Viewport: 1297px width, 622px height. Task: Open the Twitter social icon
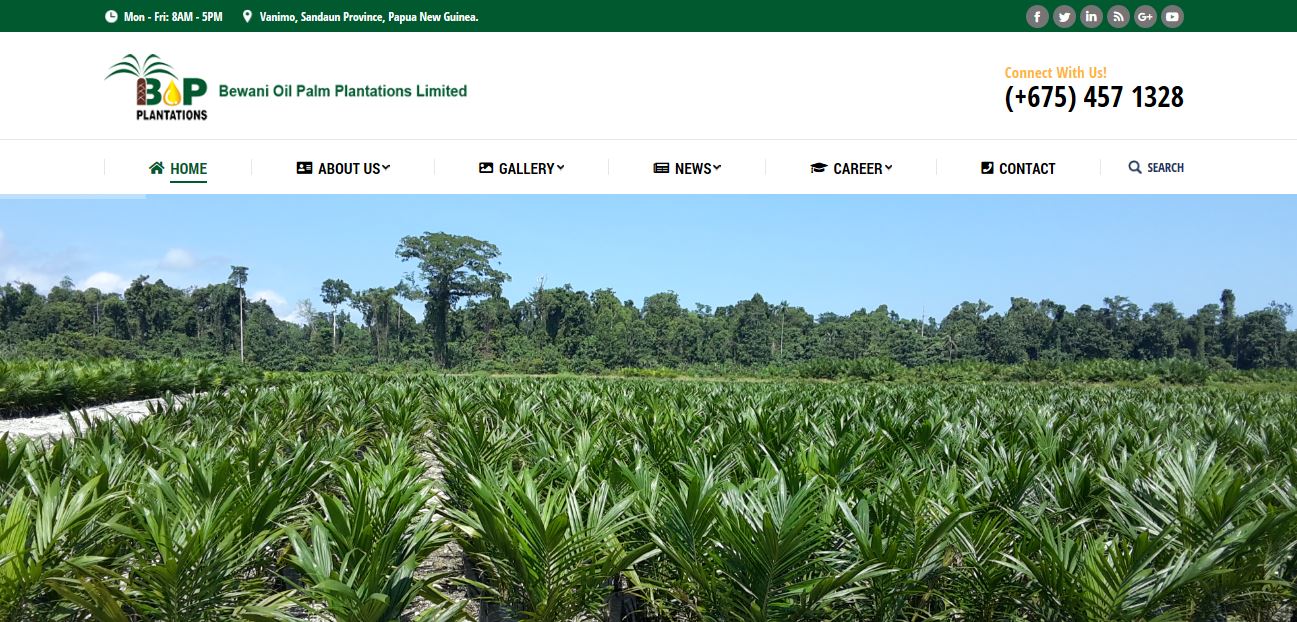tap(1064, 16)
